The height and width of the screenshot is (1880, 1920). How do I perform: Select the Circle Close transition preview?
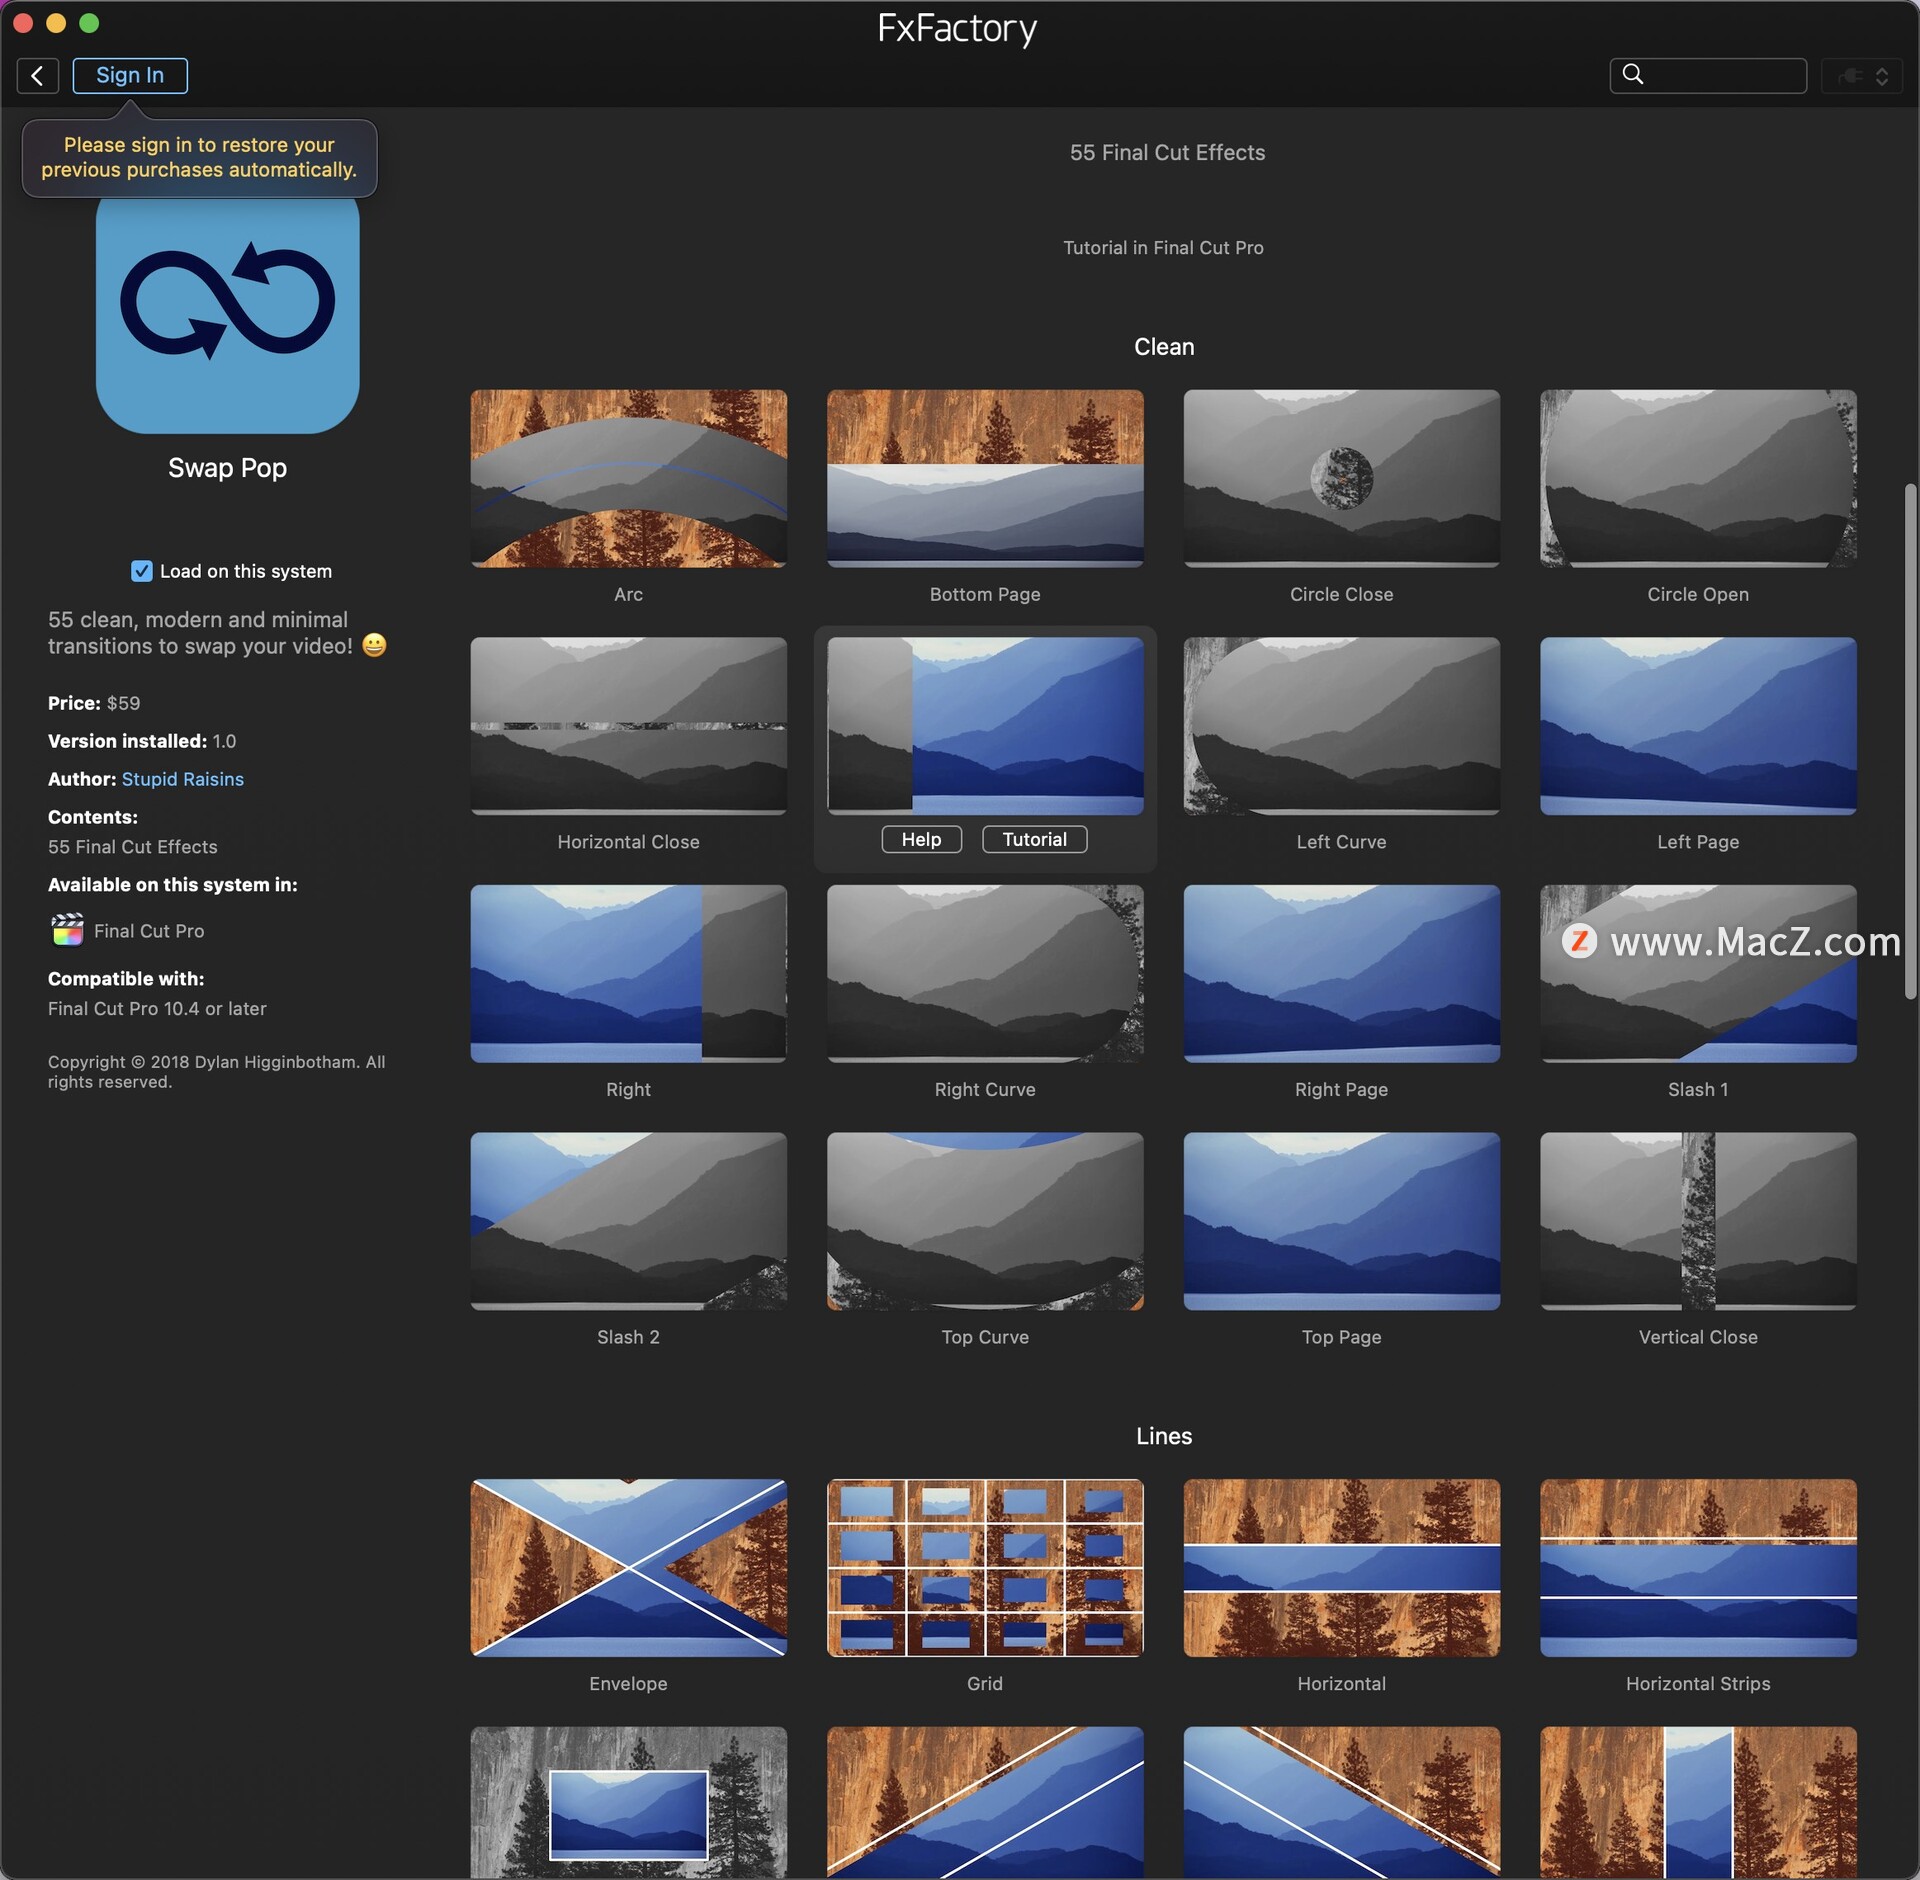[x=1340, y=478]
